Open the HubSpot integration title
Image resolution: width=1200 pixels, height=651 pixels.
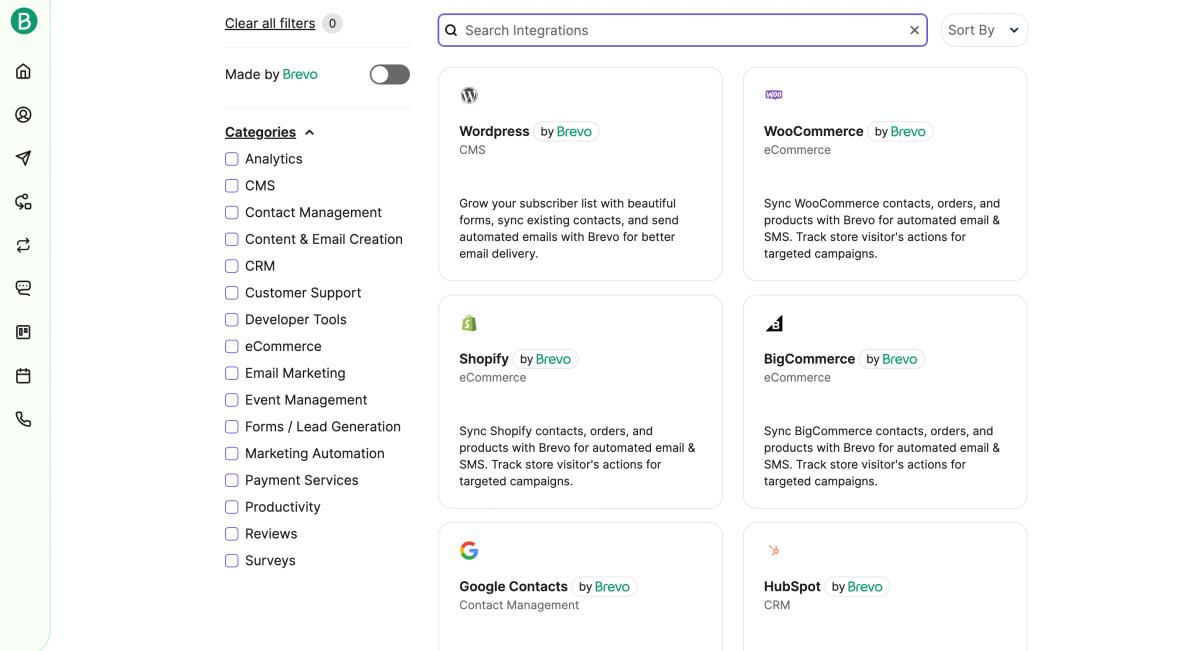(792, 587)
